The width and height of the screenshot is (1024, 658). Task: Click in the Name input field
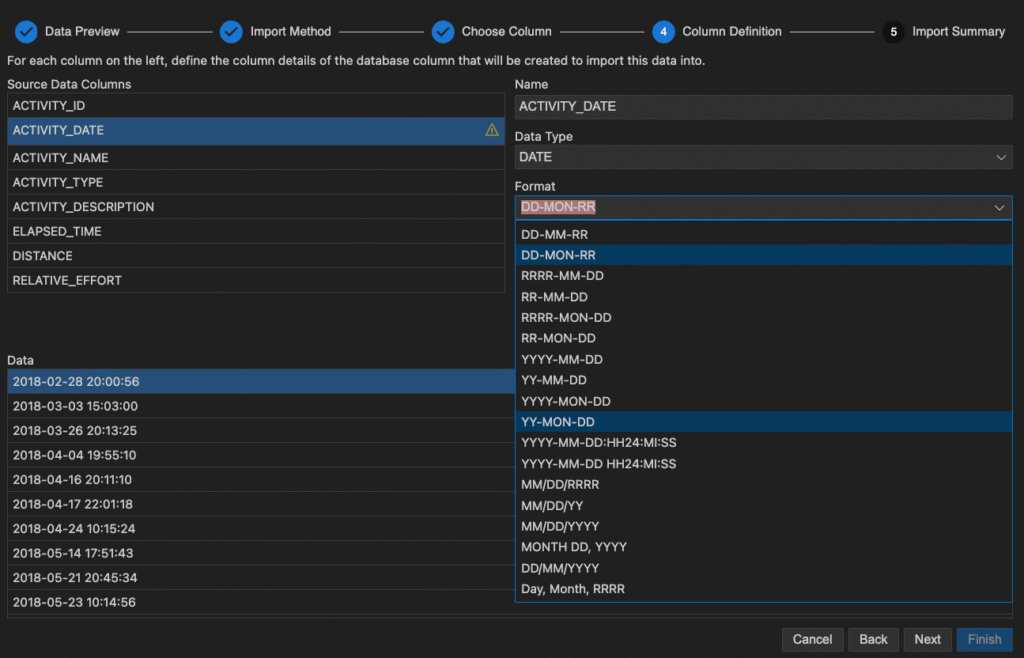763,106
